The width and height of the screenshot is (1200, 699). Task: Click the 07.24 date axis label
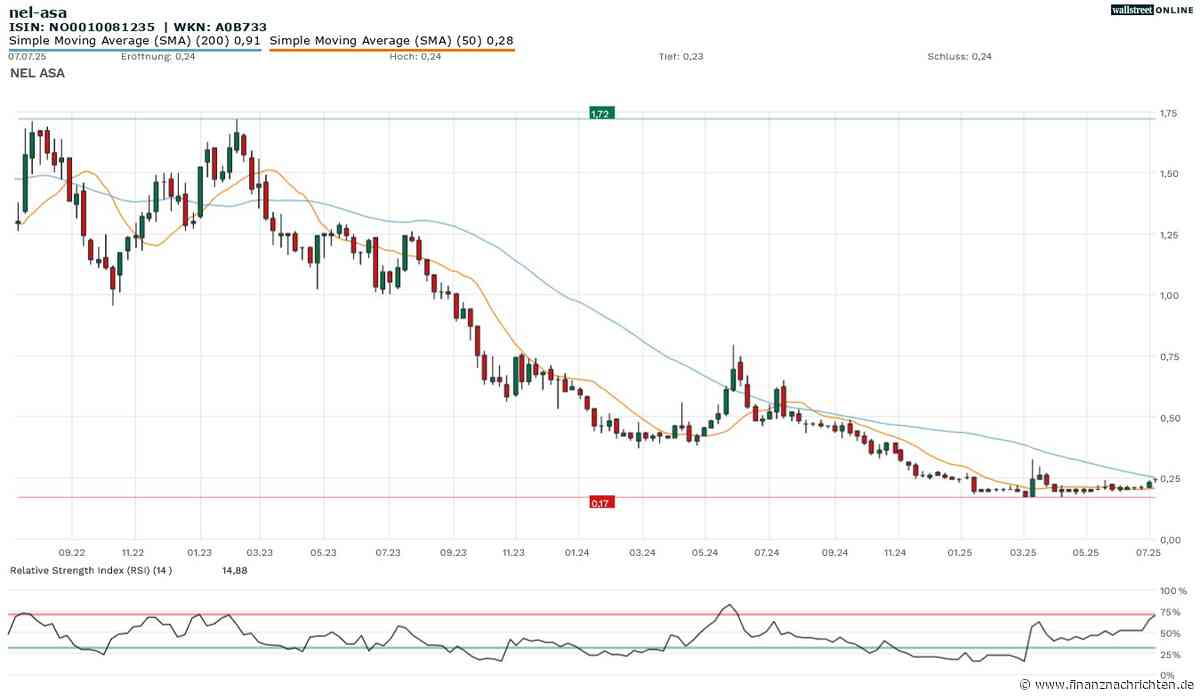coord(767,552)
